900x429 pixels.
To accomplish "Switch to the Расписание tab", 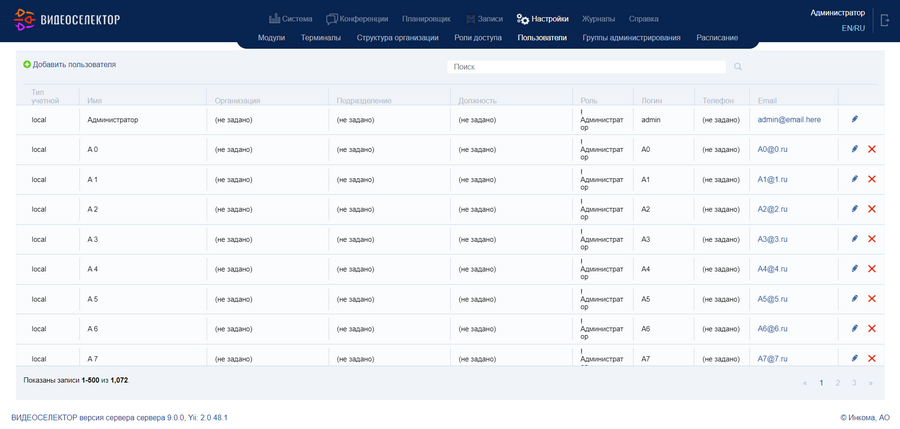I will (717, 38).
